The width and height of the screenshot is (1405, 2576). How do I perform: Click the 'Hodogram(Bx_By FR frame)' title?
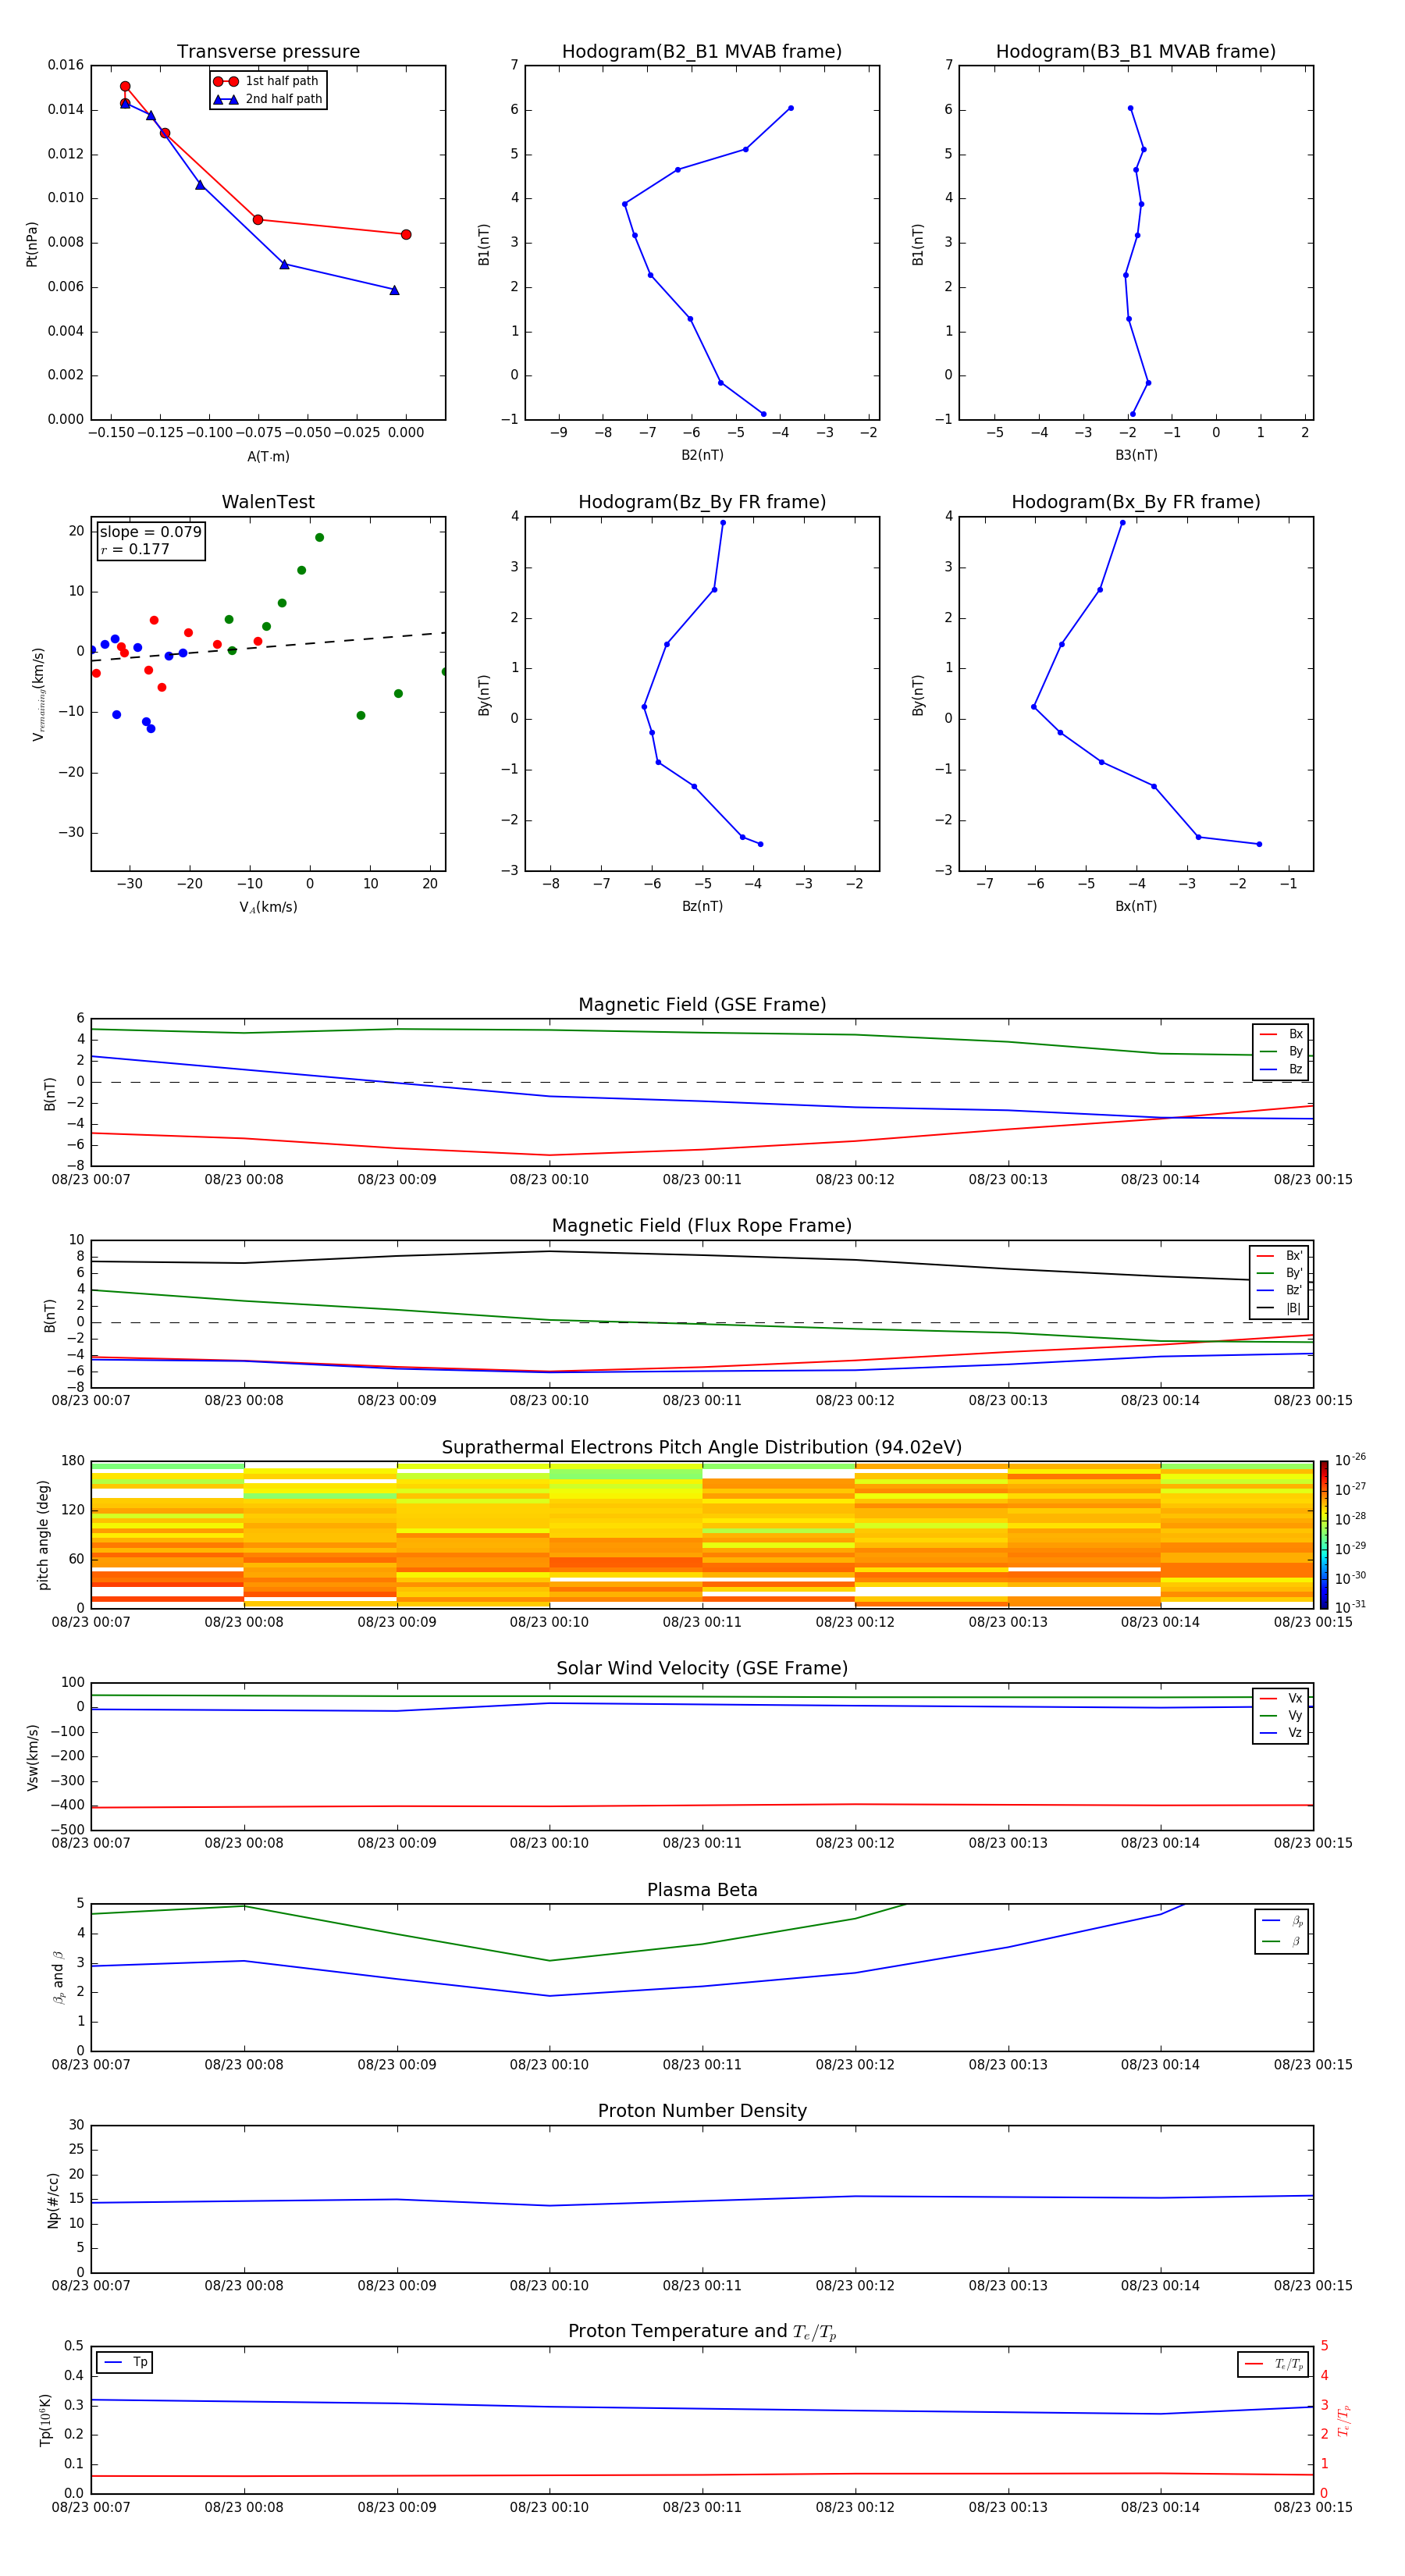[x=1136, y=502]
